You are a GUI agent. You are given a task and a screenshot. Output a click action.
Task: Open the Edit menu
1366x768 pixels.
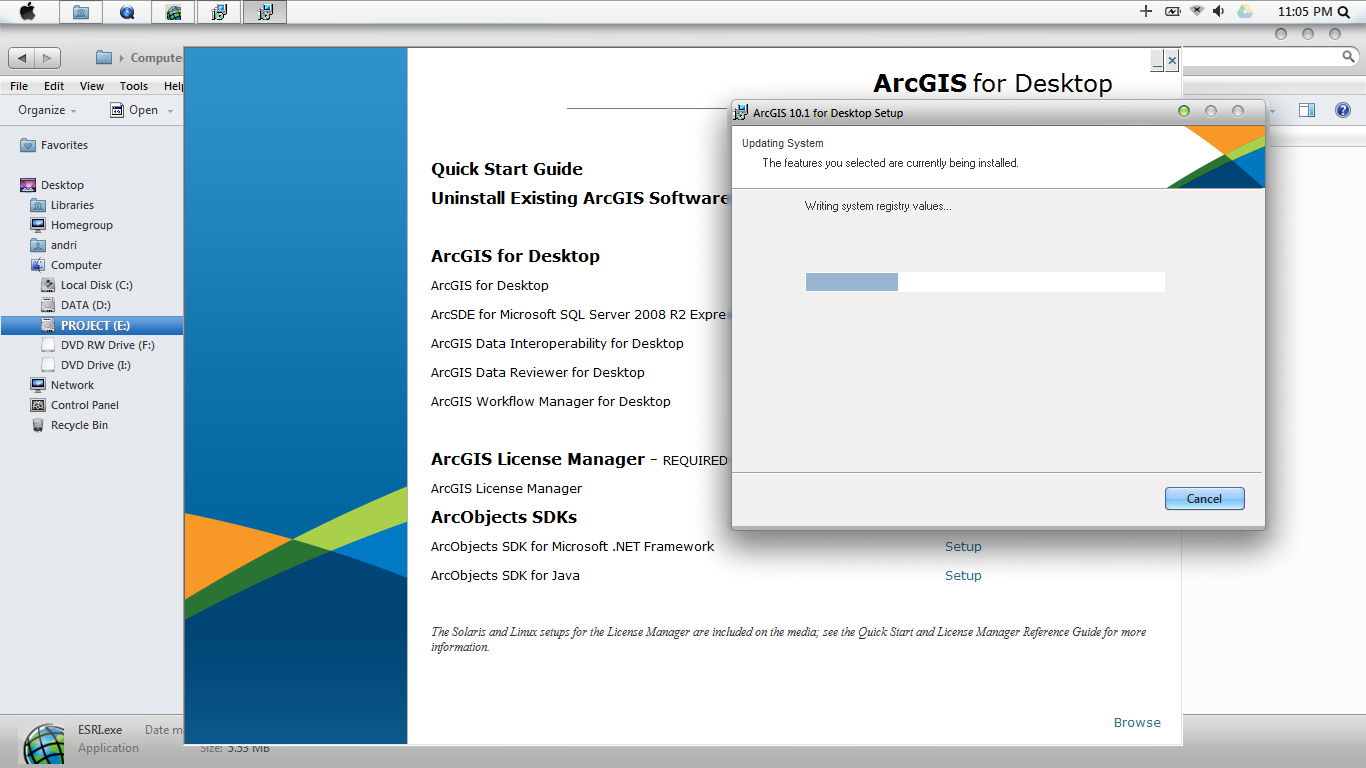[x=54, y=86]
